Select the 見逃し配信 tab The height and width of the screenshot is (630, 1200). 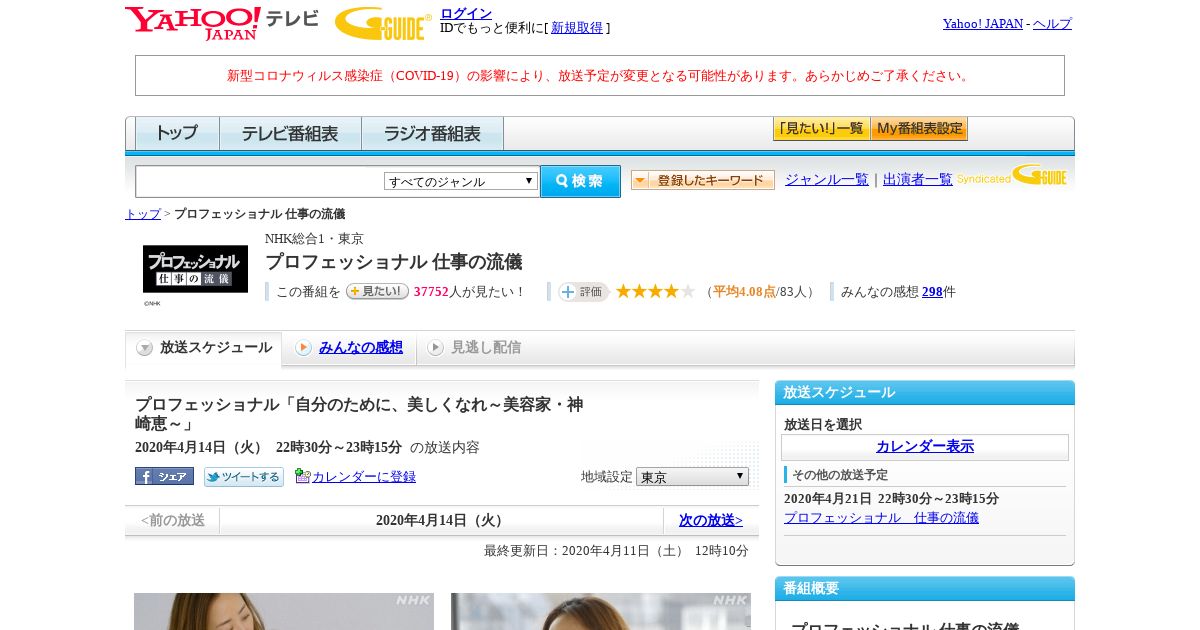pos(474,348)
